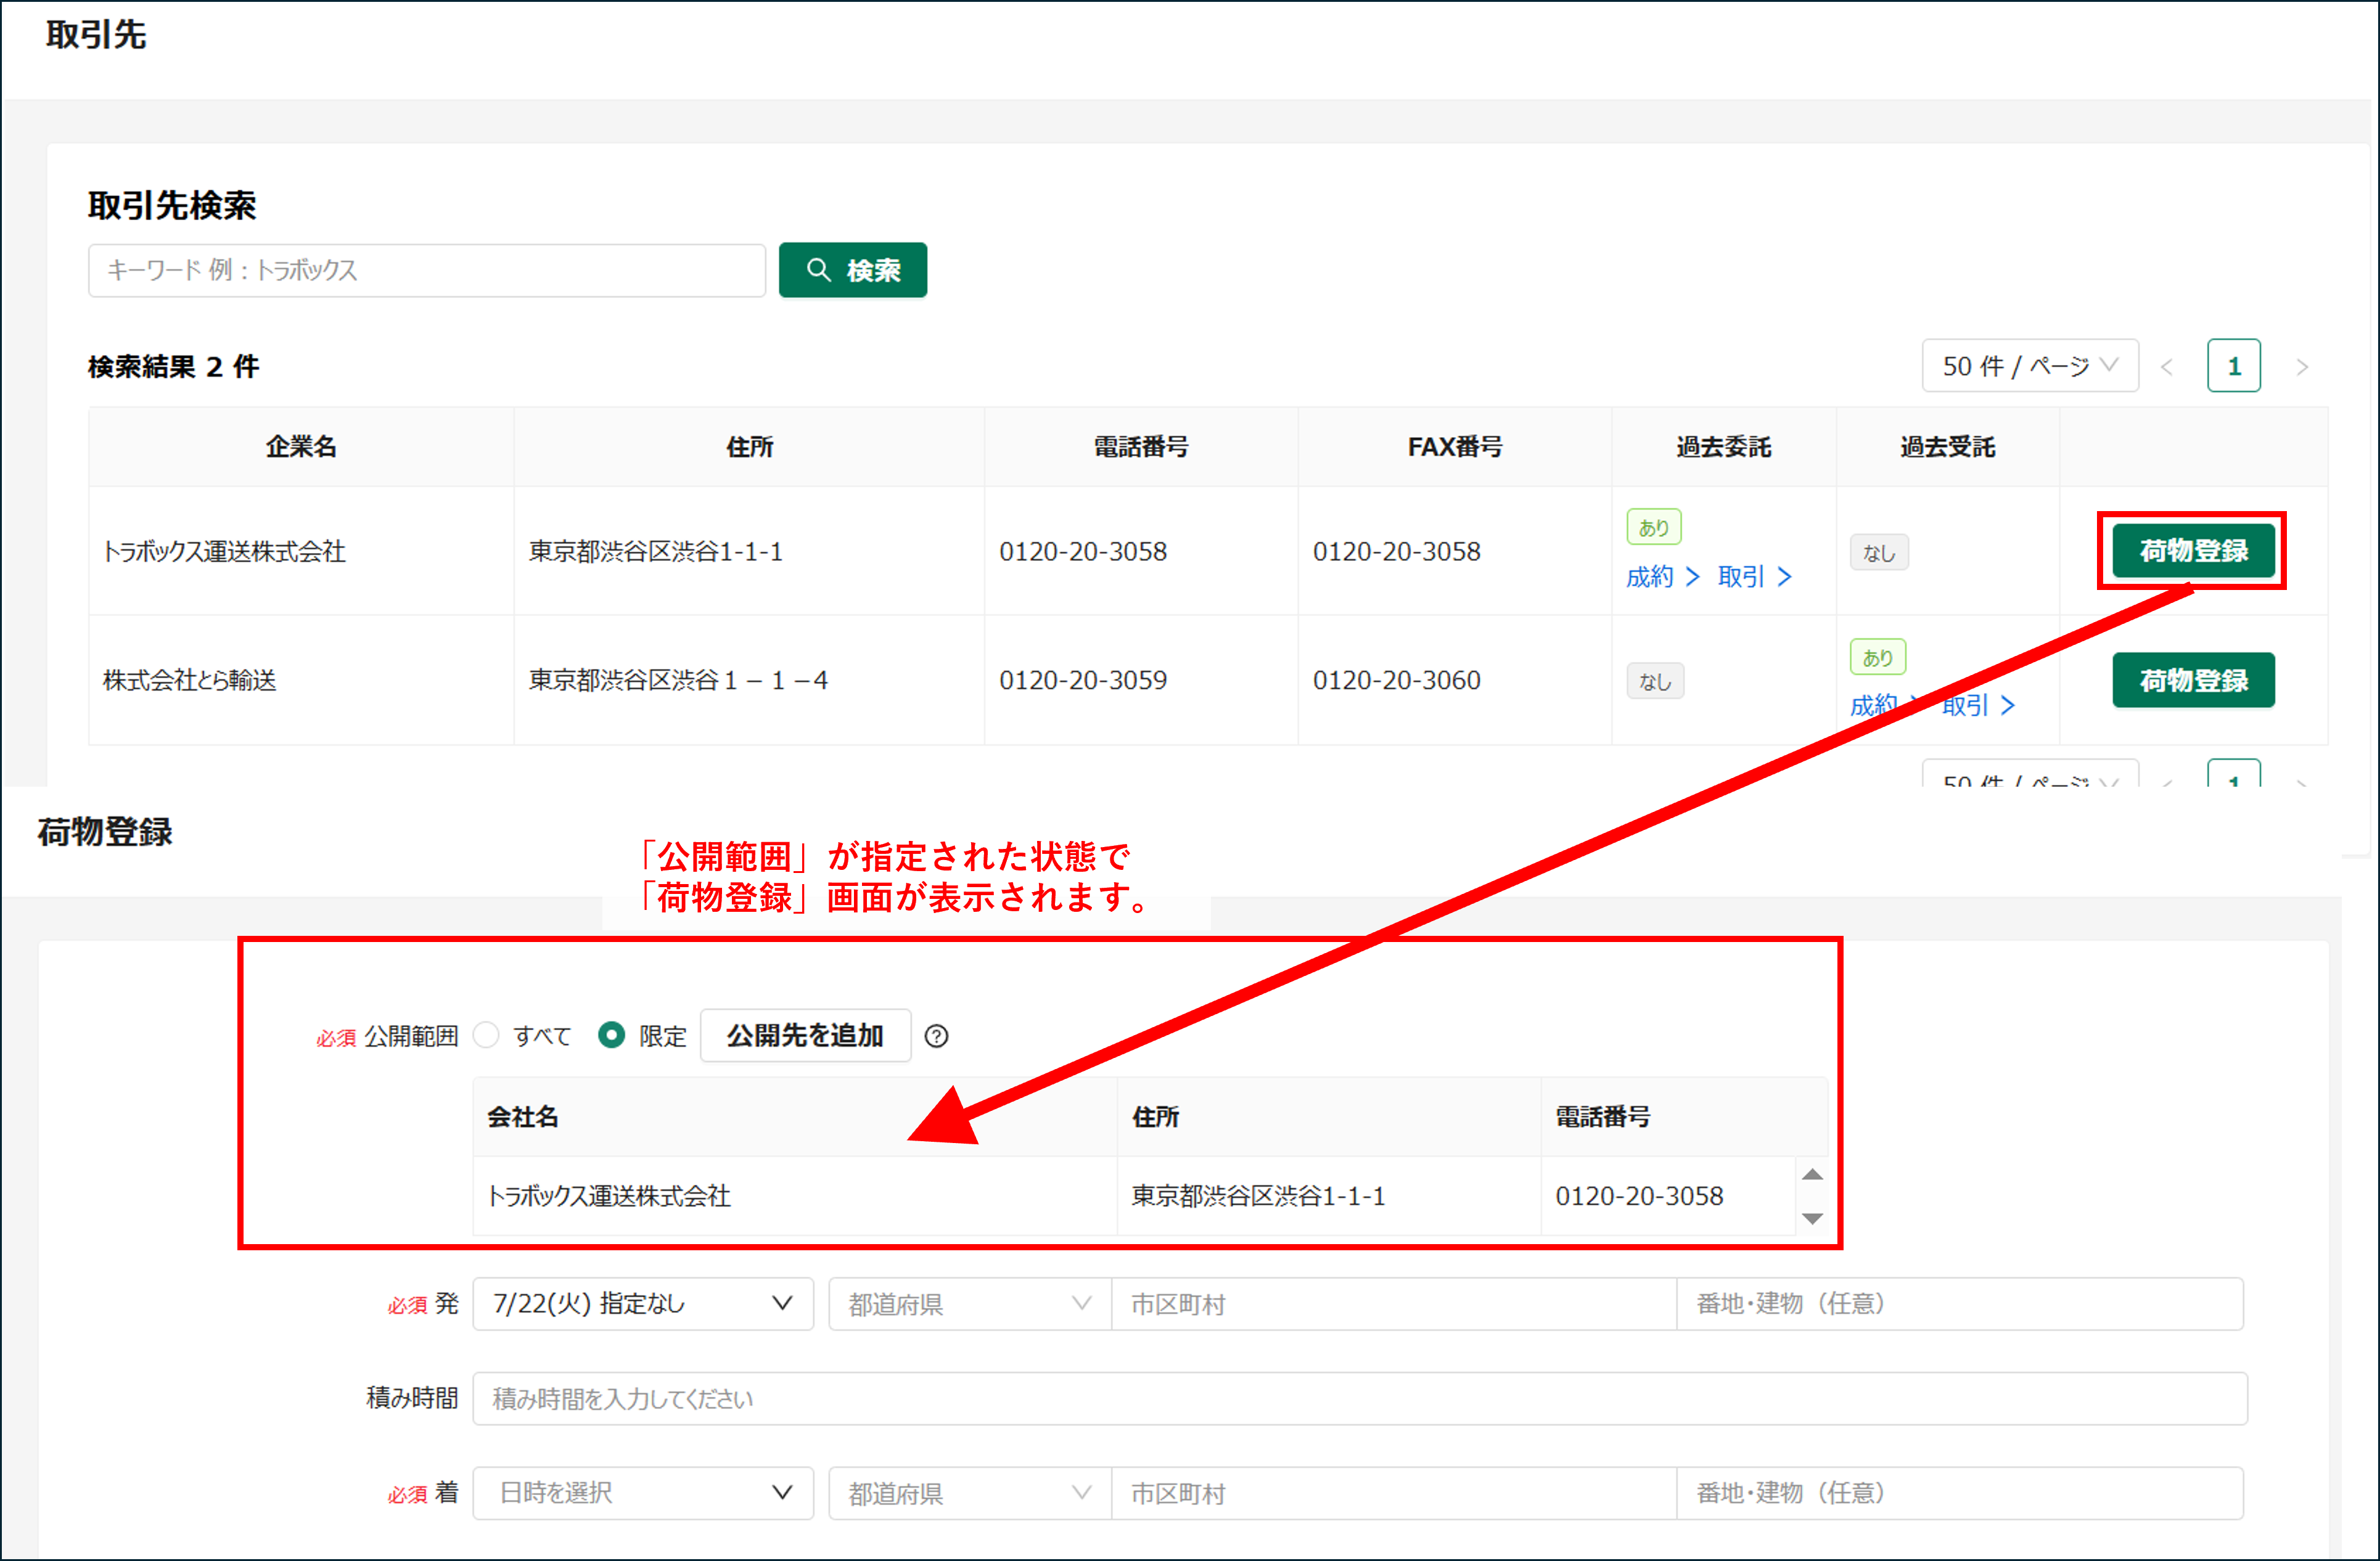Click 市区町村 field in 発 row

pyautogui.click(x=1393, y=1303)
